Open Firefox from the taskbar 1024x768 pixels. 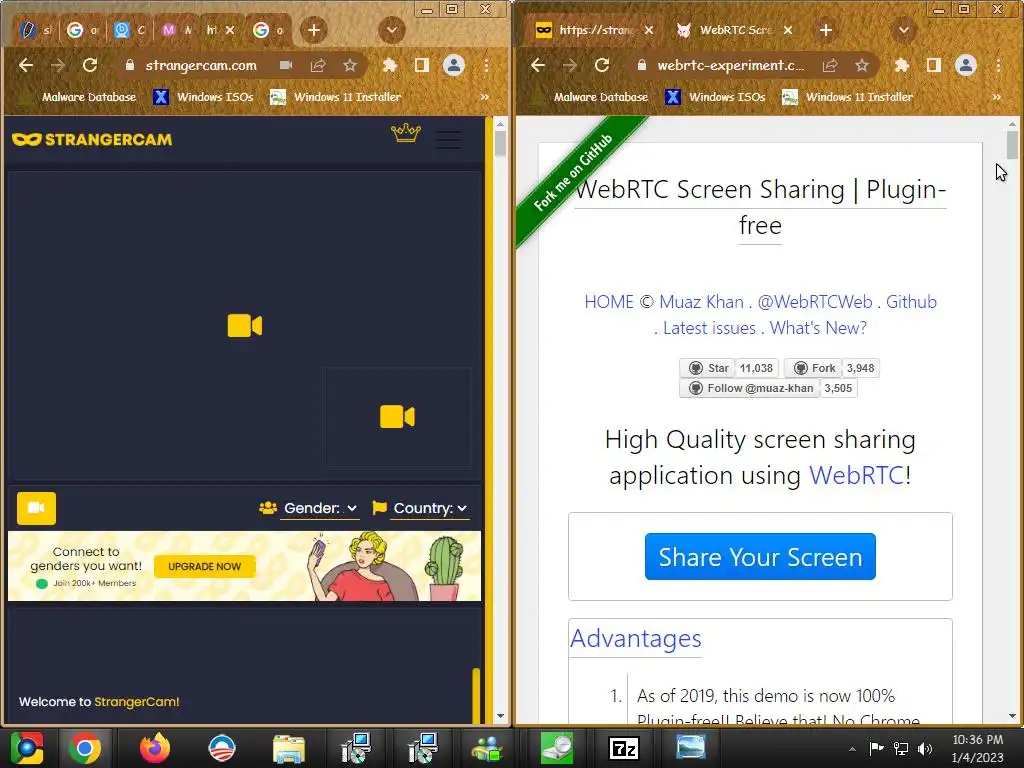155,748
